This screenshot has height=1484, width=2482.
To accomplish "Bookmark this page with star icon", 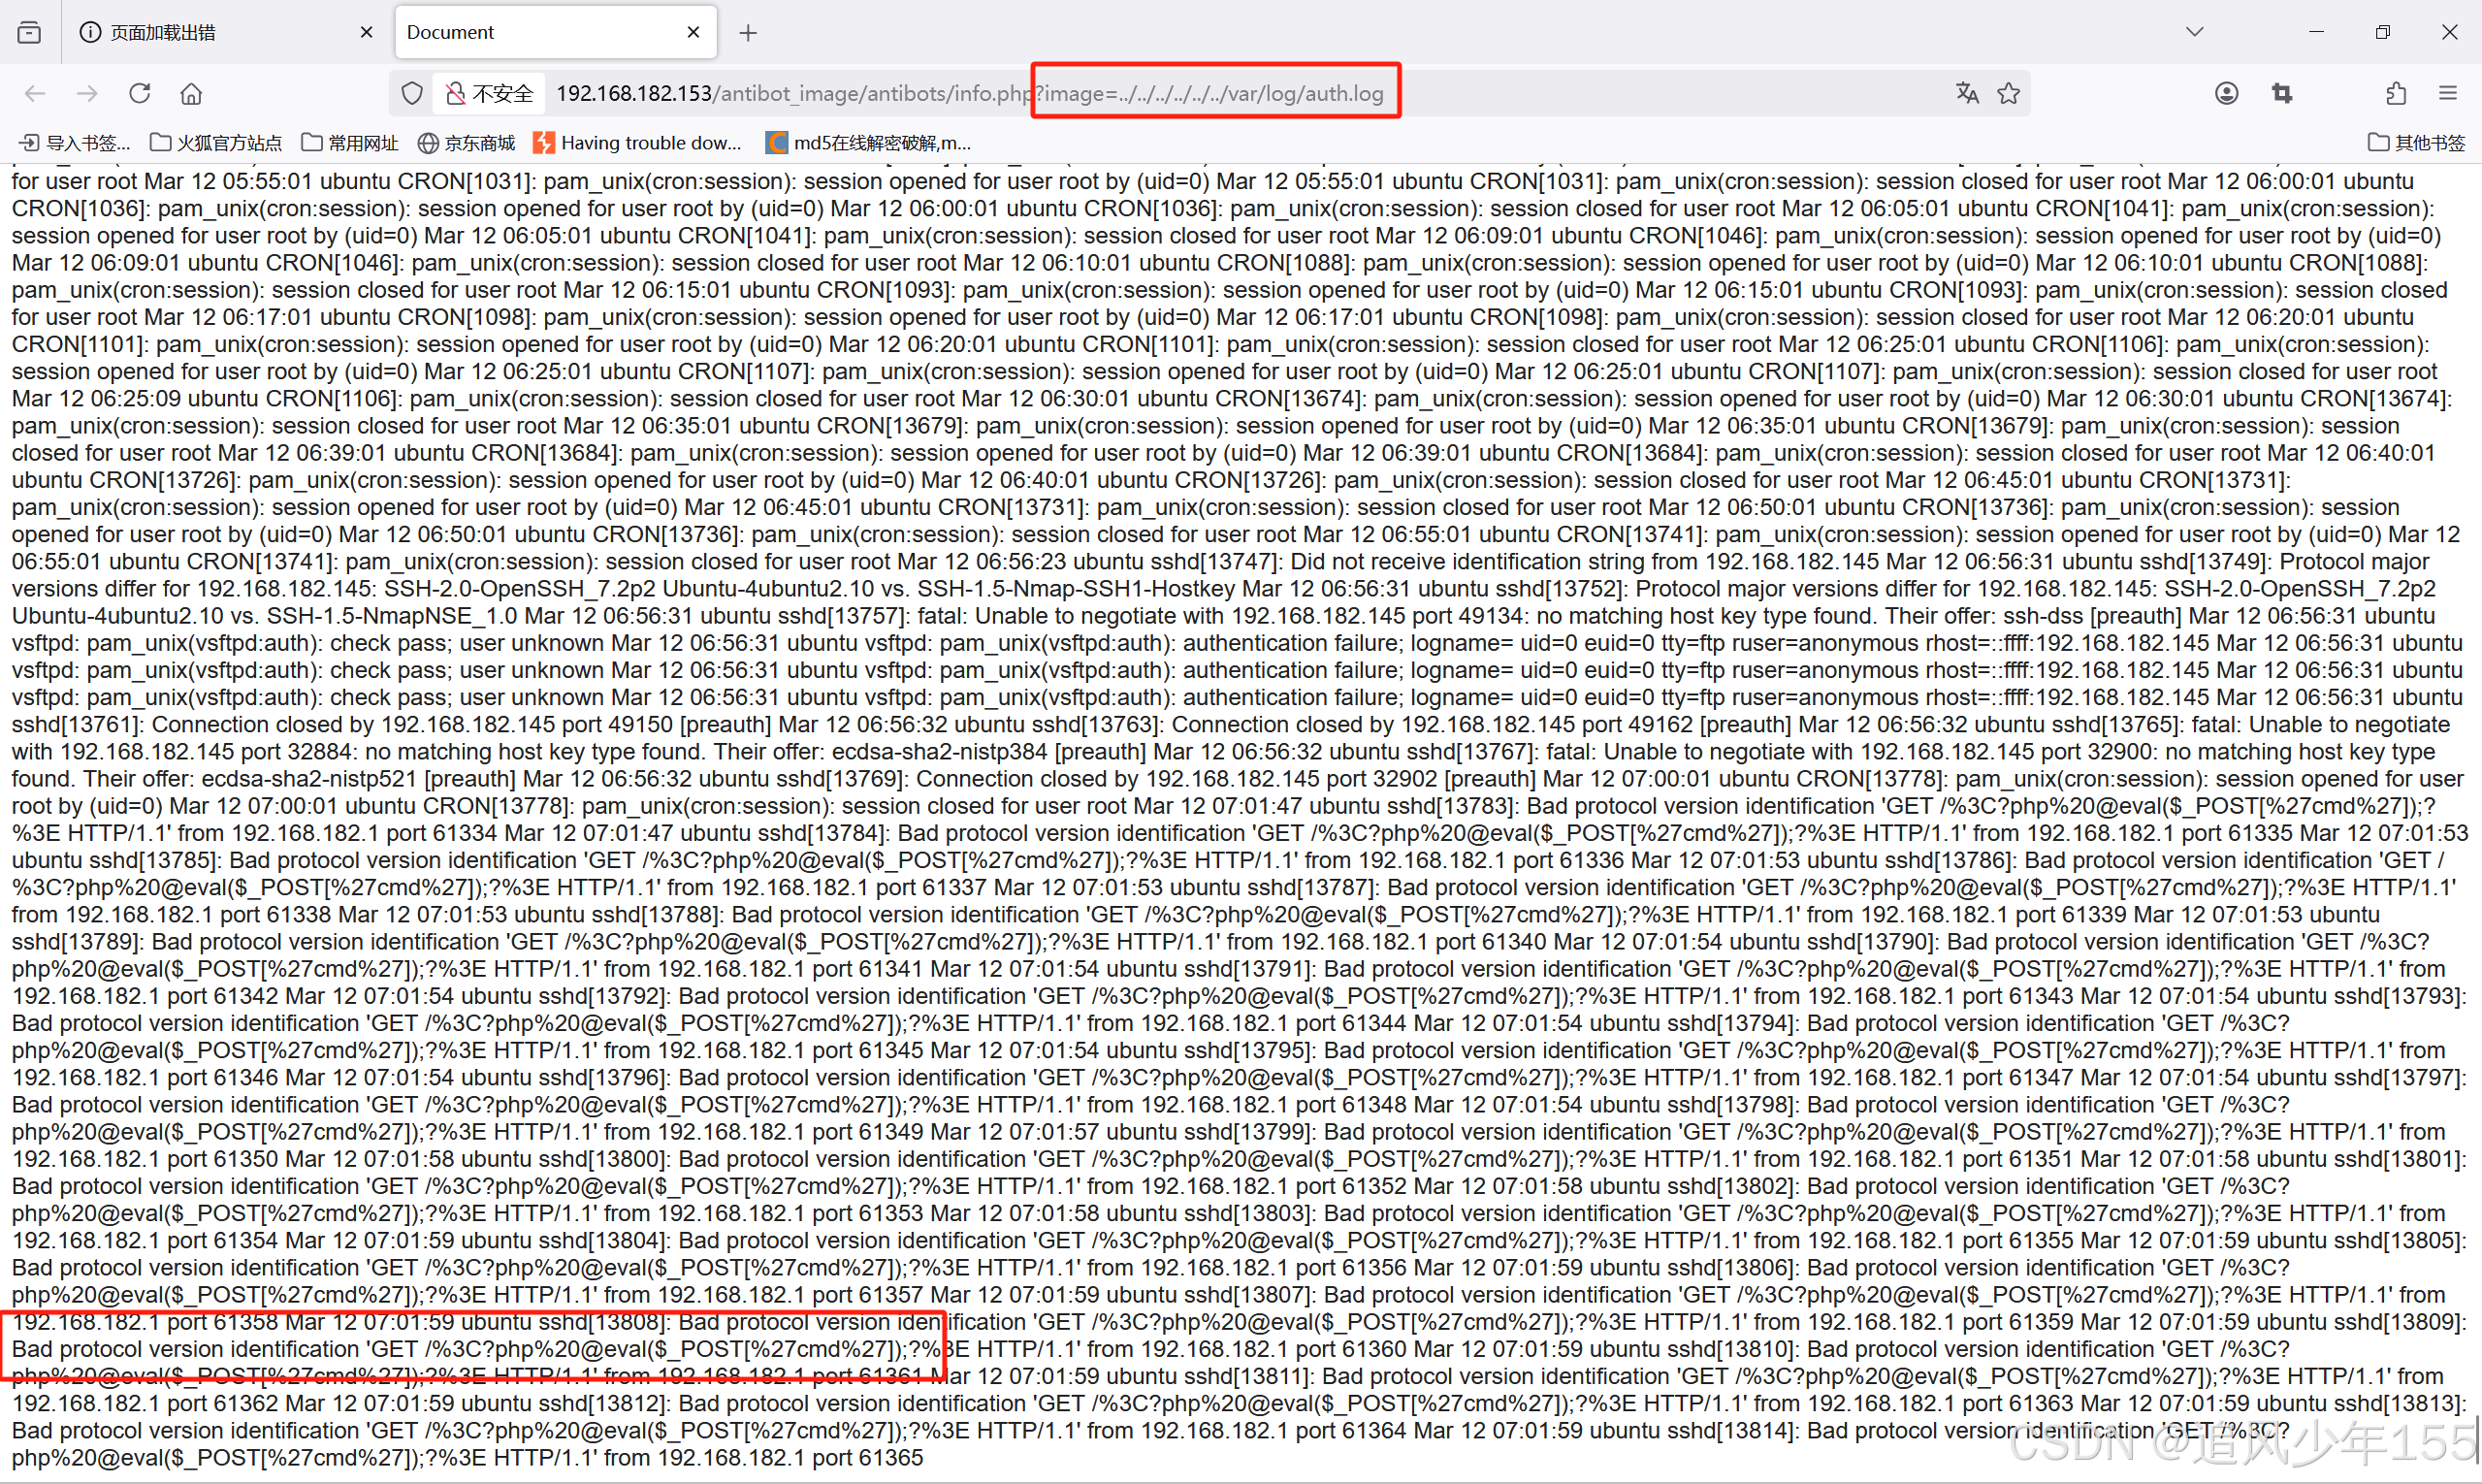I will tap(2008, 93).
